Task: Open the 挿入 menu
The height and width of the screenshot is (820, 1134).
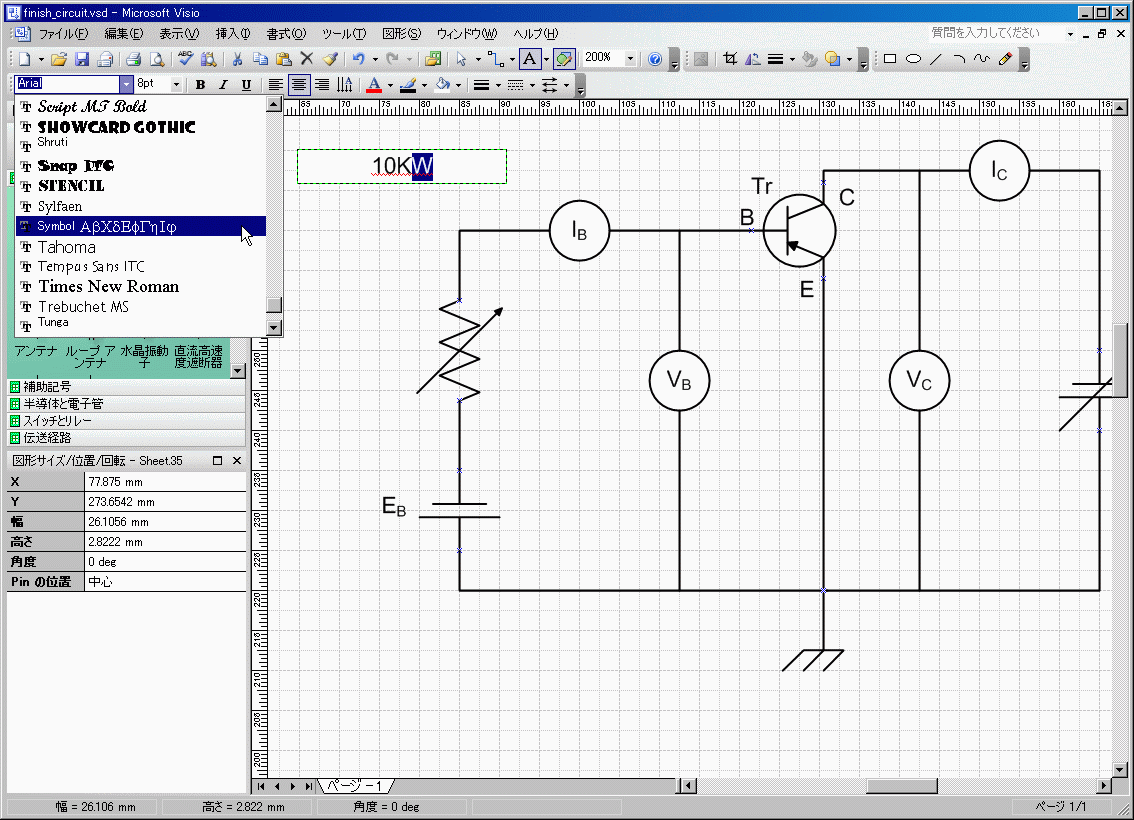Action: [232, 34]
